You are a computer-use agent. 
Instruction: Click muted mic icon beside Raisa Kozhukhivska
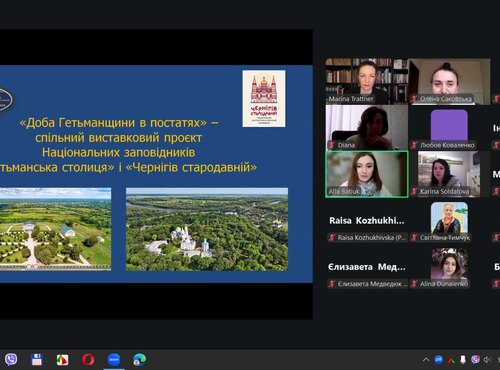pyautogui.click(x=332, y=237)
